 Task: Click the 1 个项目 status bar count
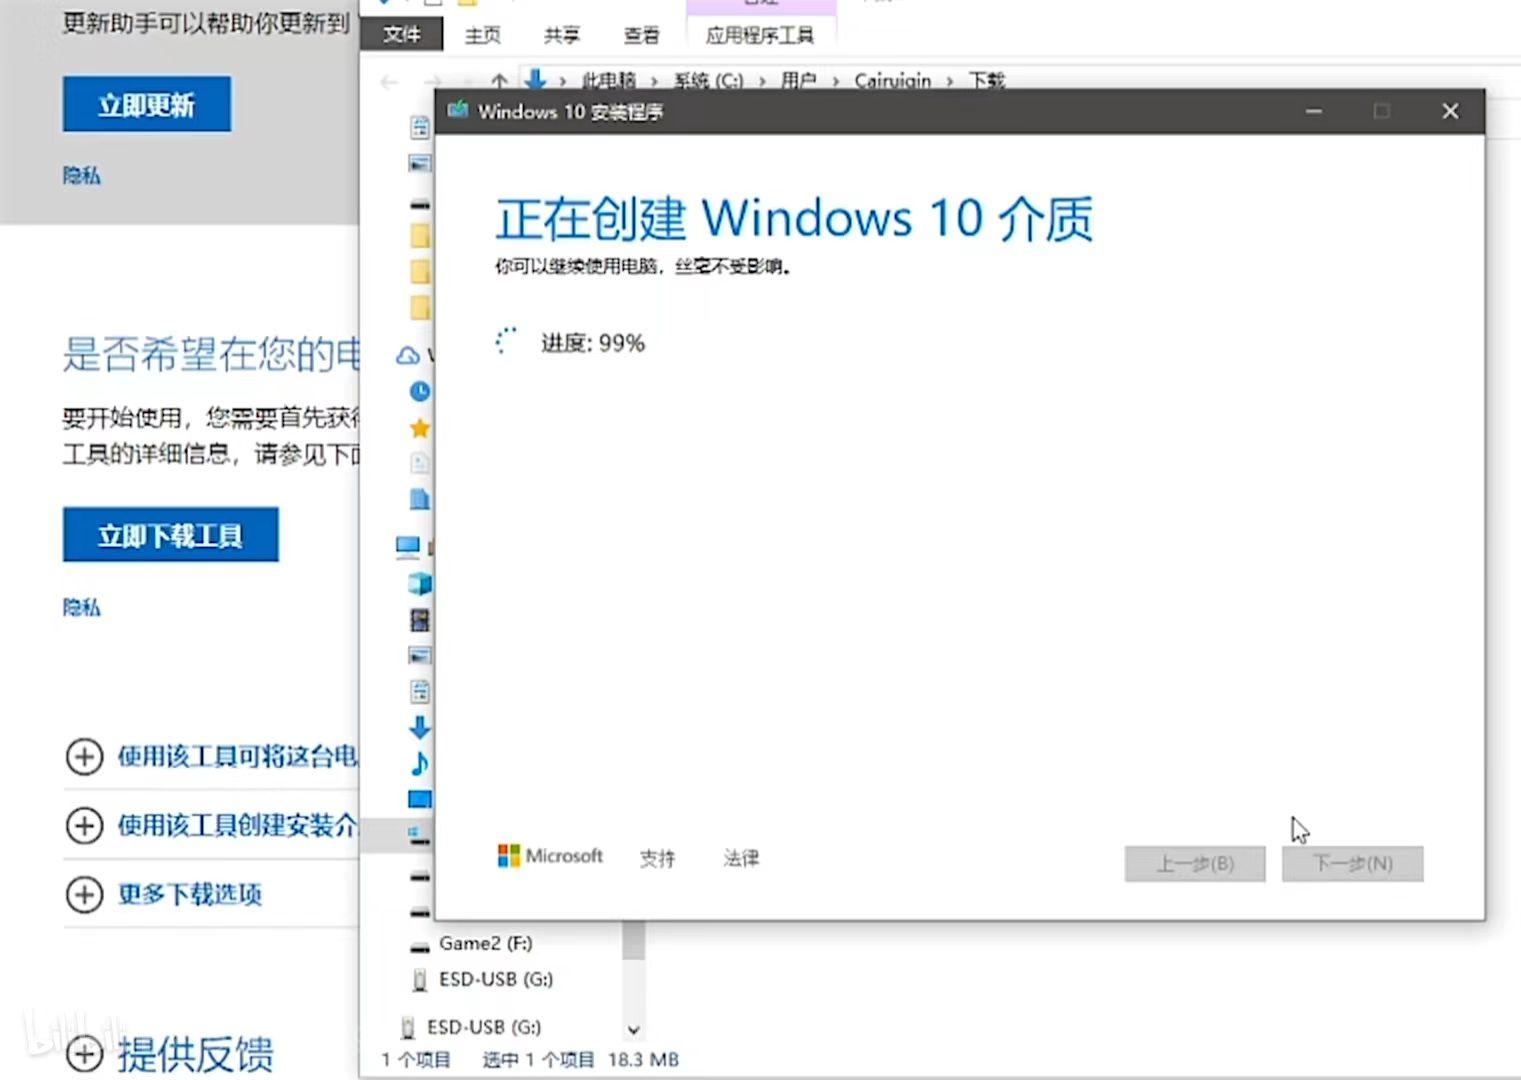(x=416, y=1060)
